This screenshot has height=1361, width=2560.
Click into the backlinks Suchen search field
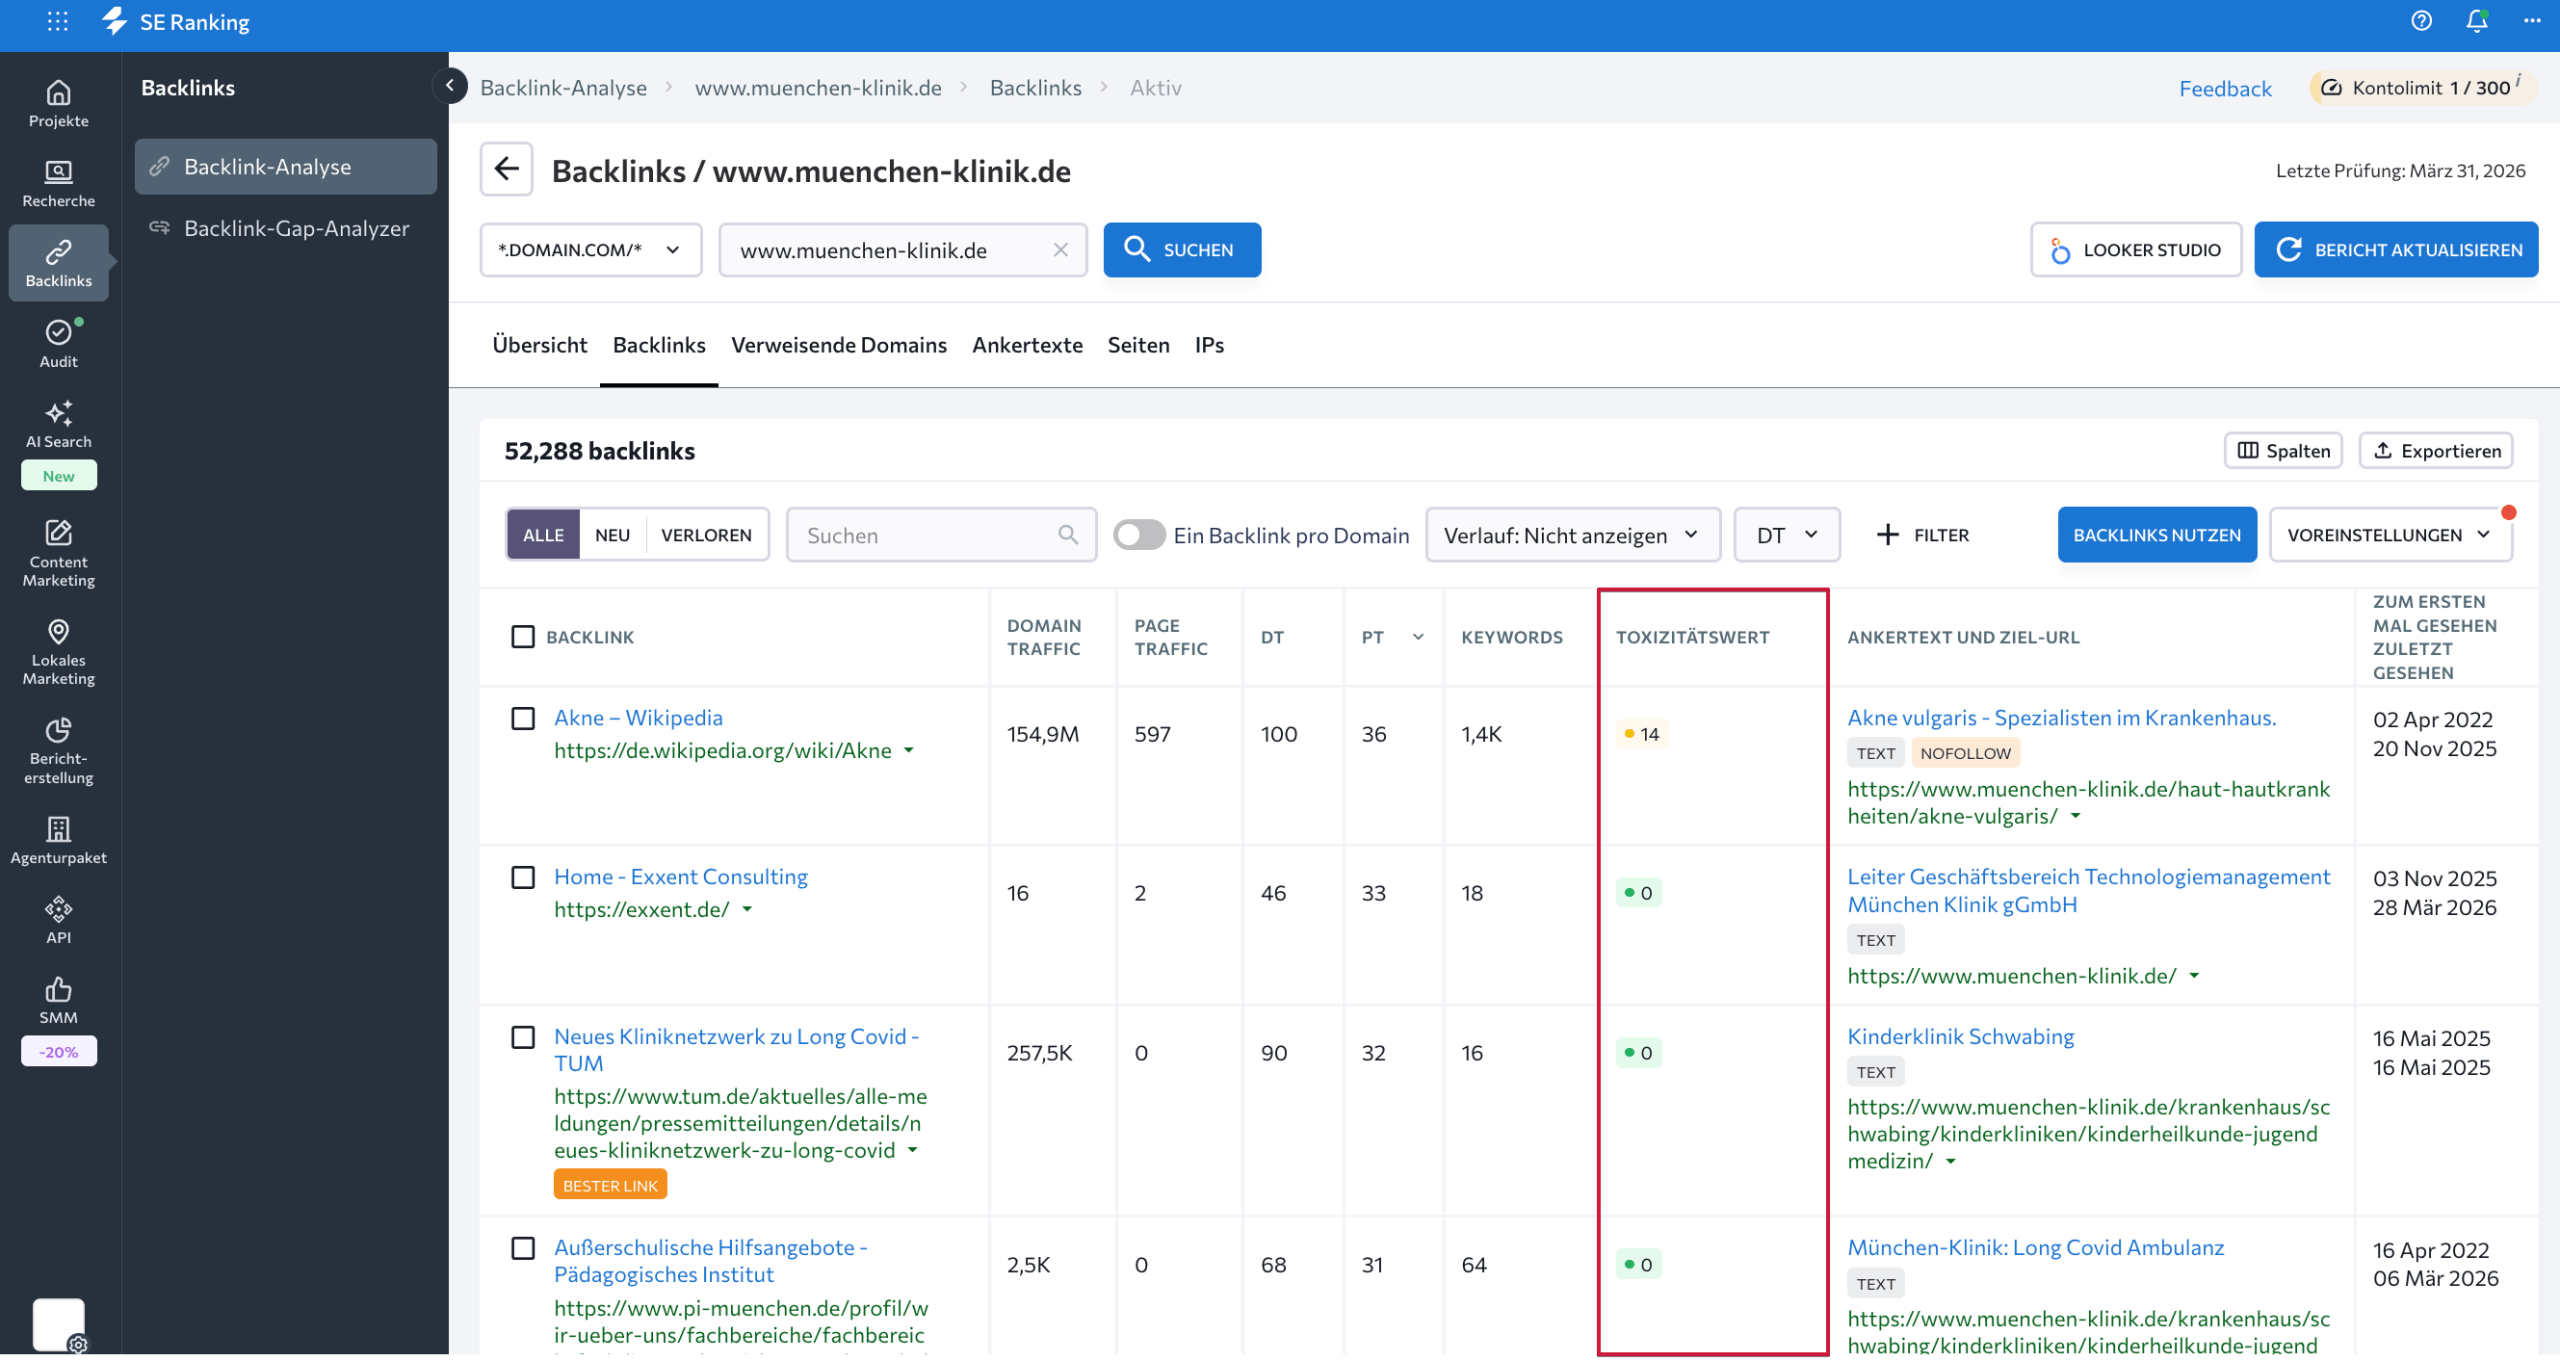pyautogui.click(x=930, y=535)
